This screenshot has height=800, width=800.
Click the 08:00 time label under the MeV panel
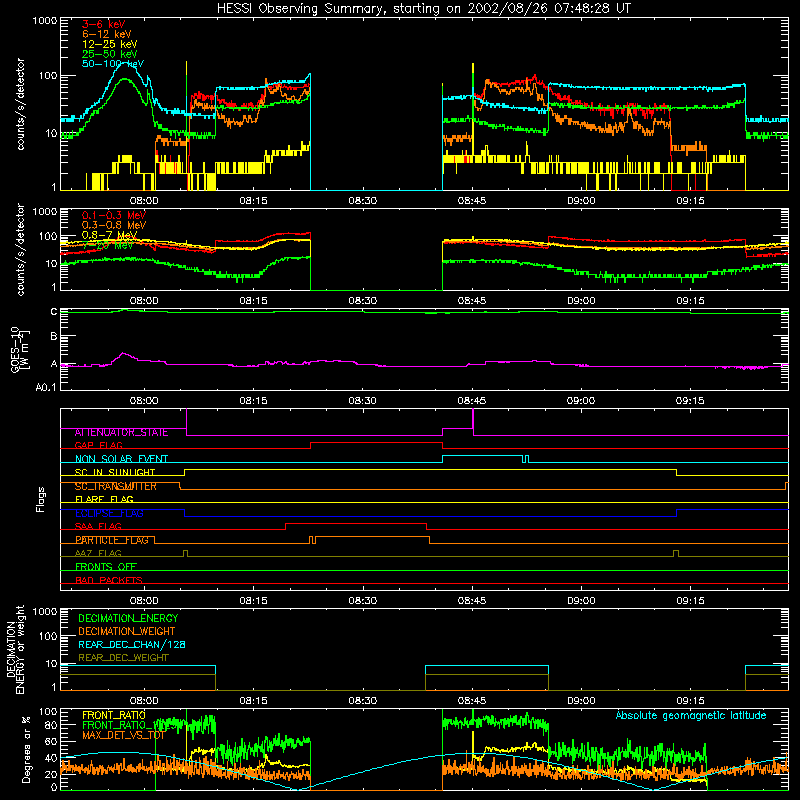coord(144,301)
